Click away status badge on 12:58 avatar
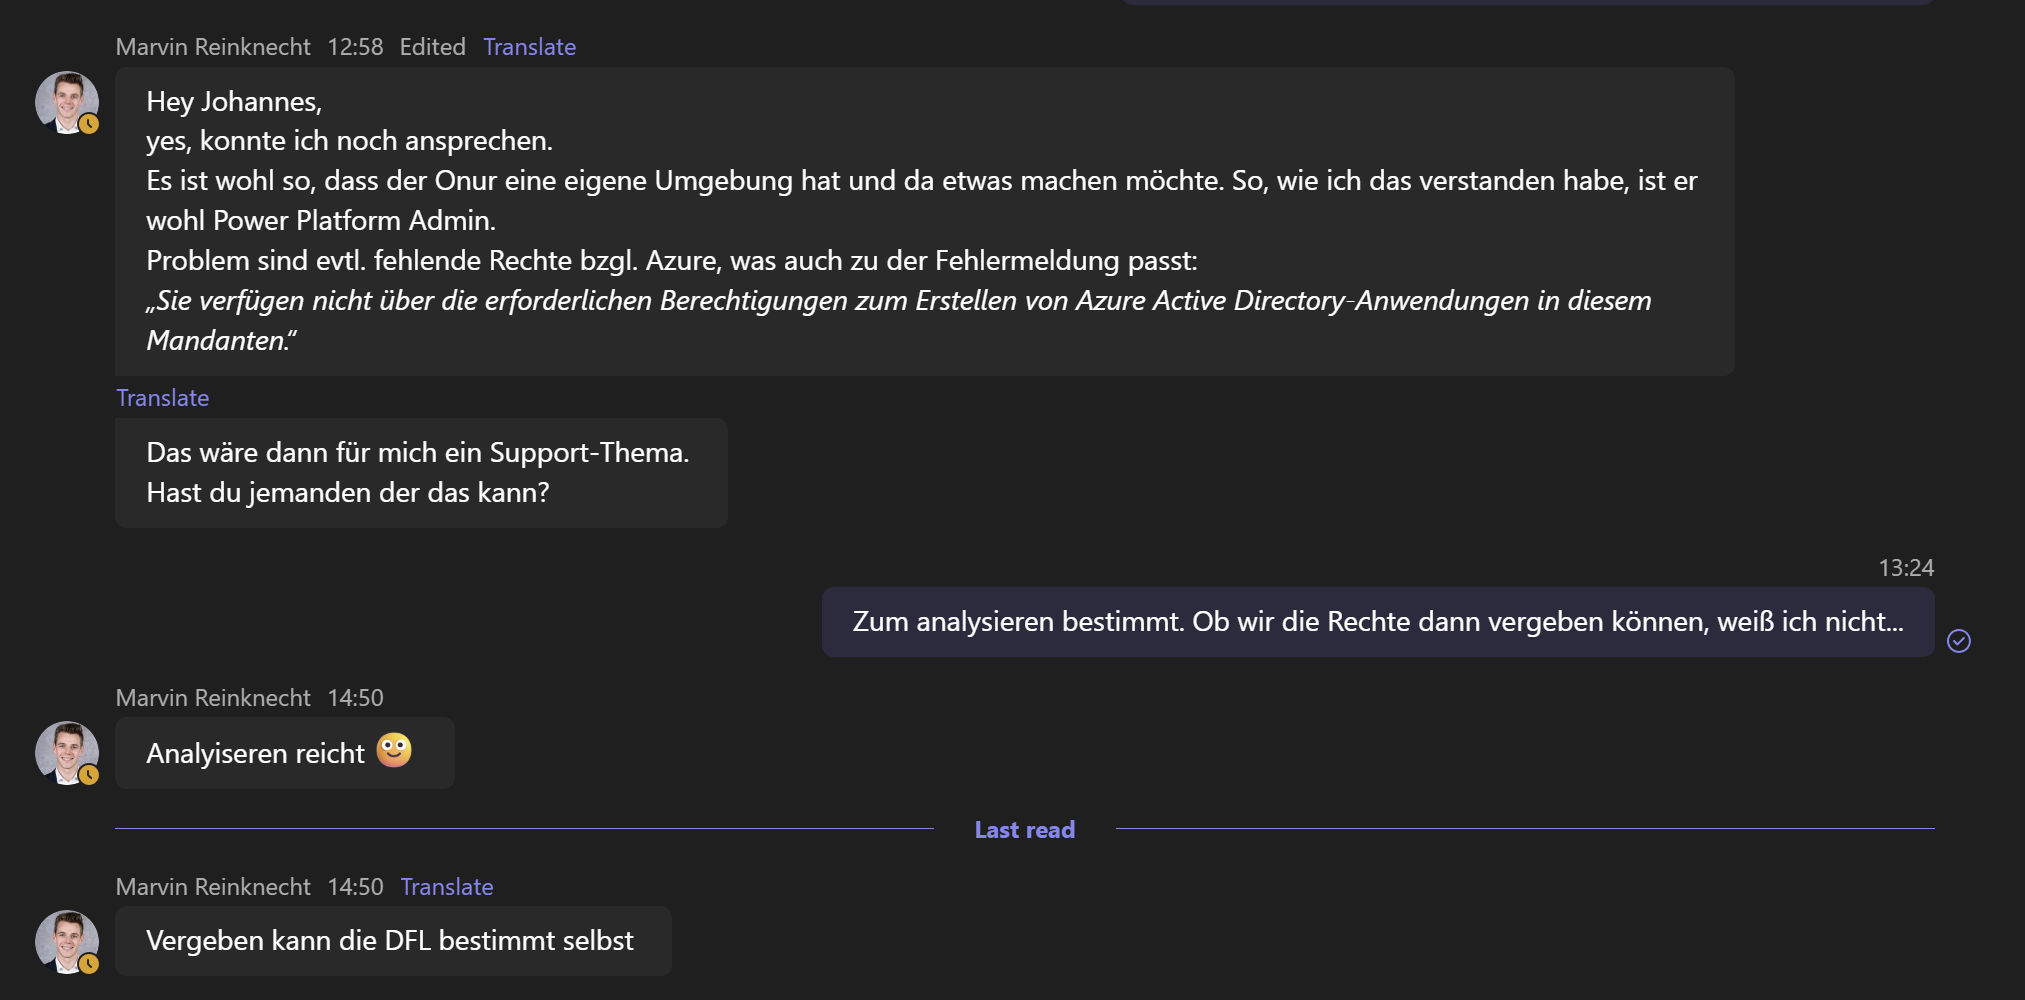Image resolution: width=2025 pixels, height=1000 pixels. pyautogui.click(x=89, y=124)
